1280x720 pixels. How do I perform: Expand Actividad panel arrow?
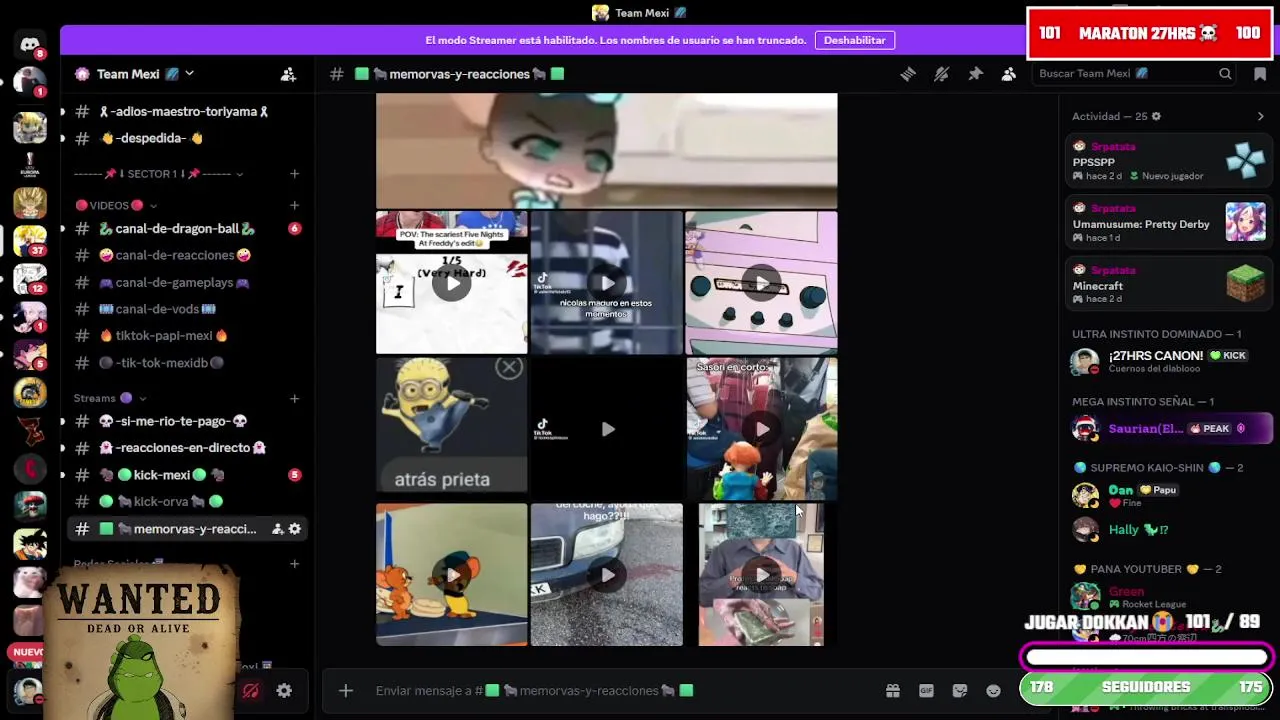[1260, 116]
